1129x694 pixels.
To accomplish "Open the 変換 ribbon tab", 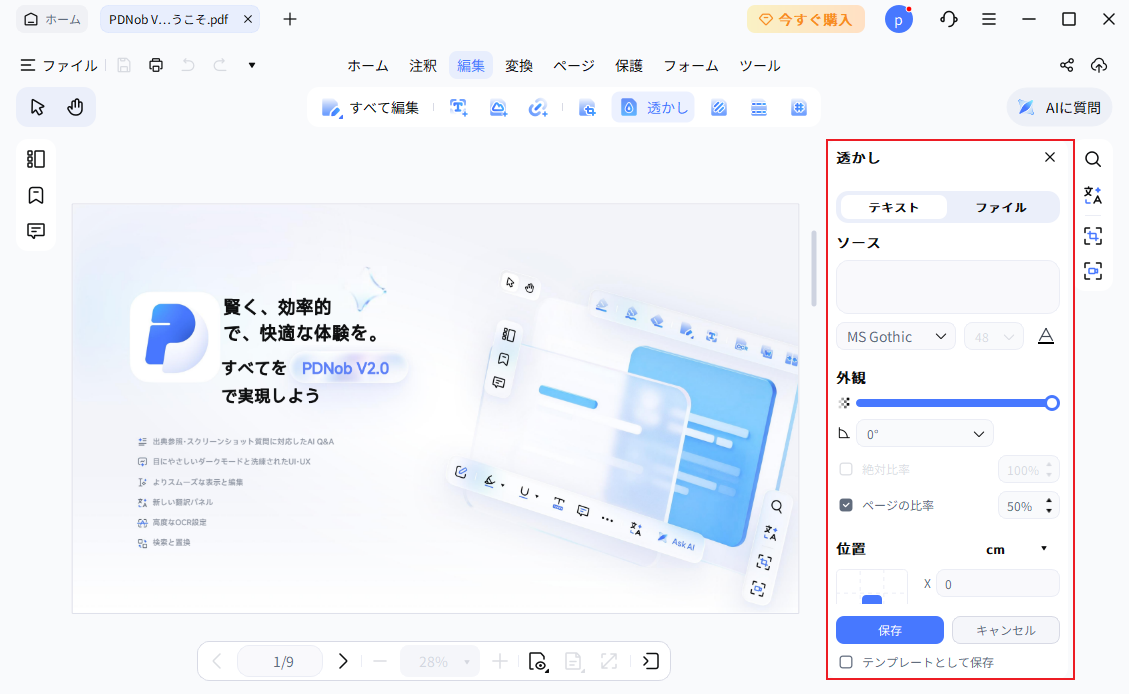I will (519, 65).
